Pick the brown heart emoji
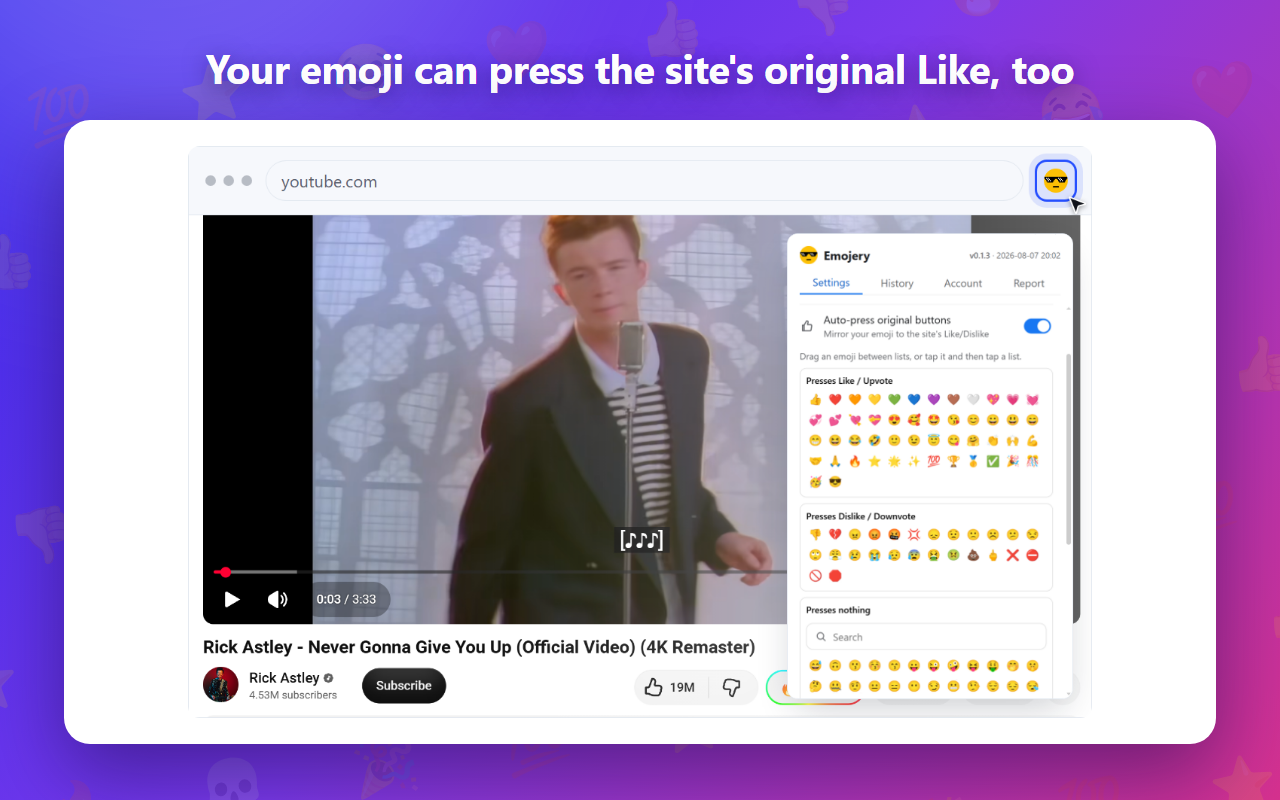This screenshot has height=800, width=1280. pos(954,399)
